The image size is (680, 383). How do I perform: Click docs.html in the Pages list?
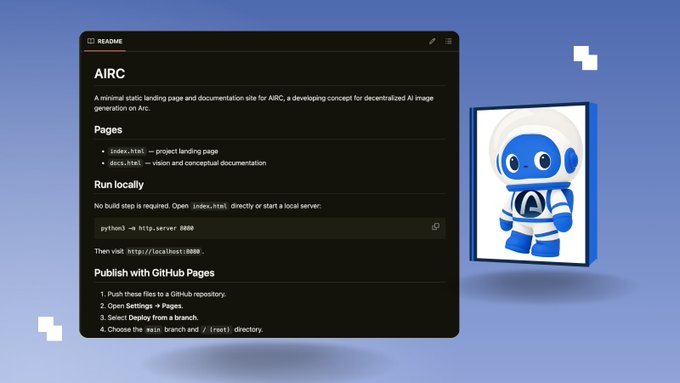coord(125,163)
